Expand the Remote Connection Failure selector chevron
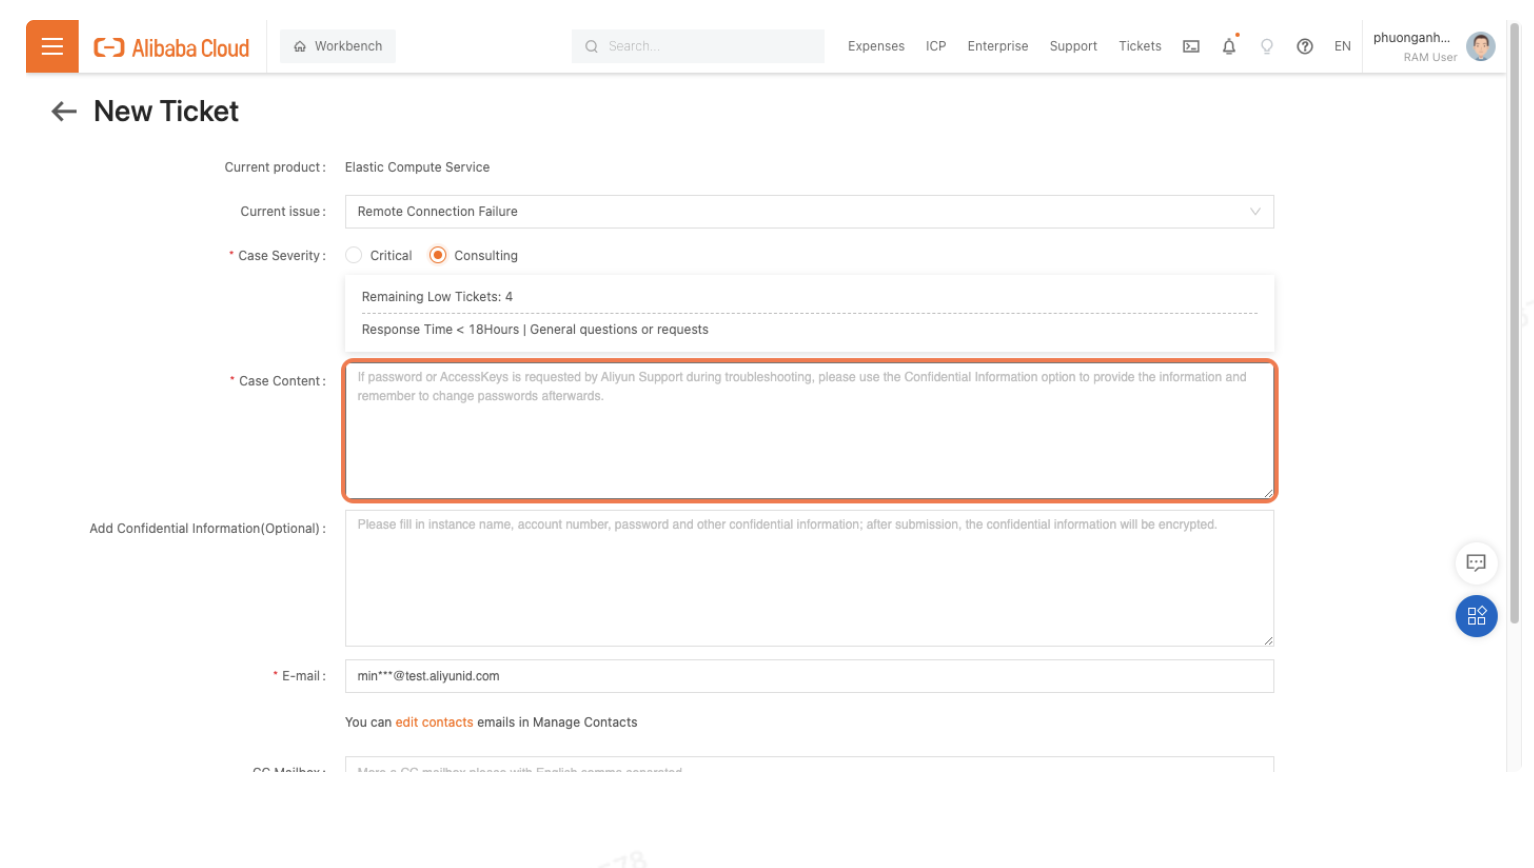 click(x=1256, y=211)
